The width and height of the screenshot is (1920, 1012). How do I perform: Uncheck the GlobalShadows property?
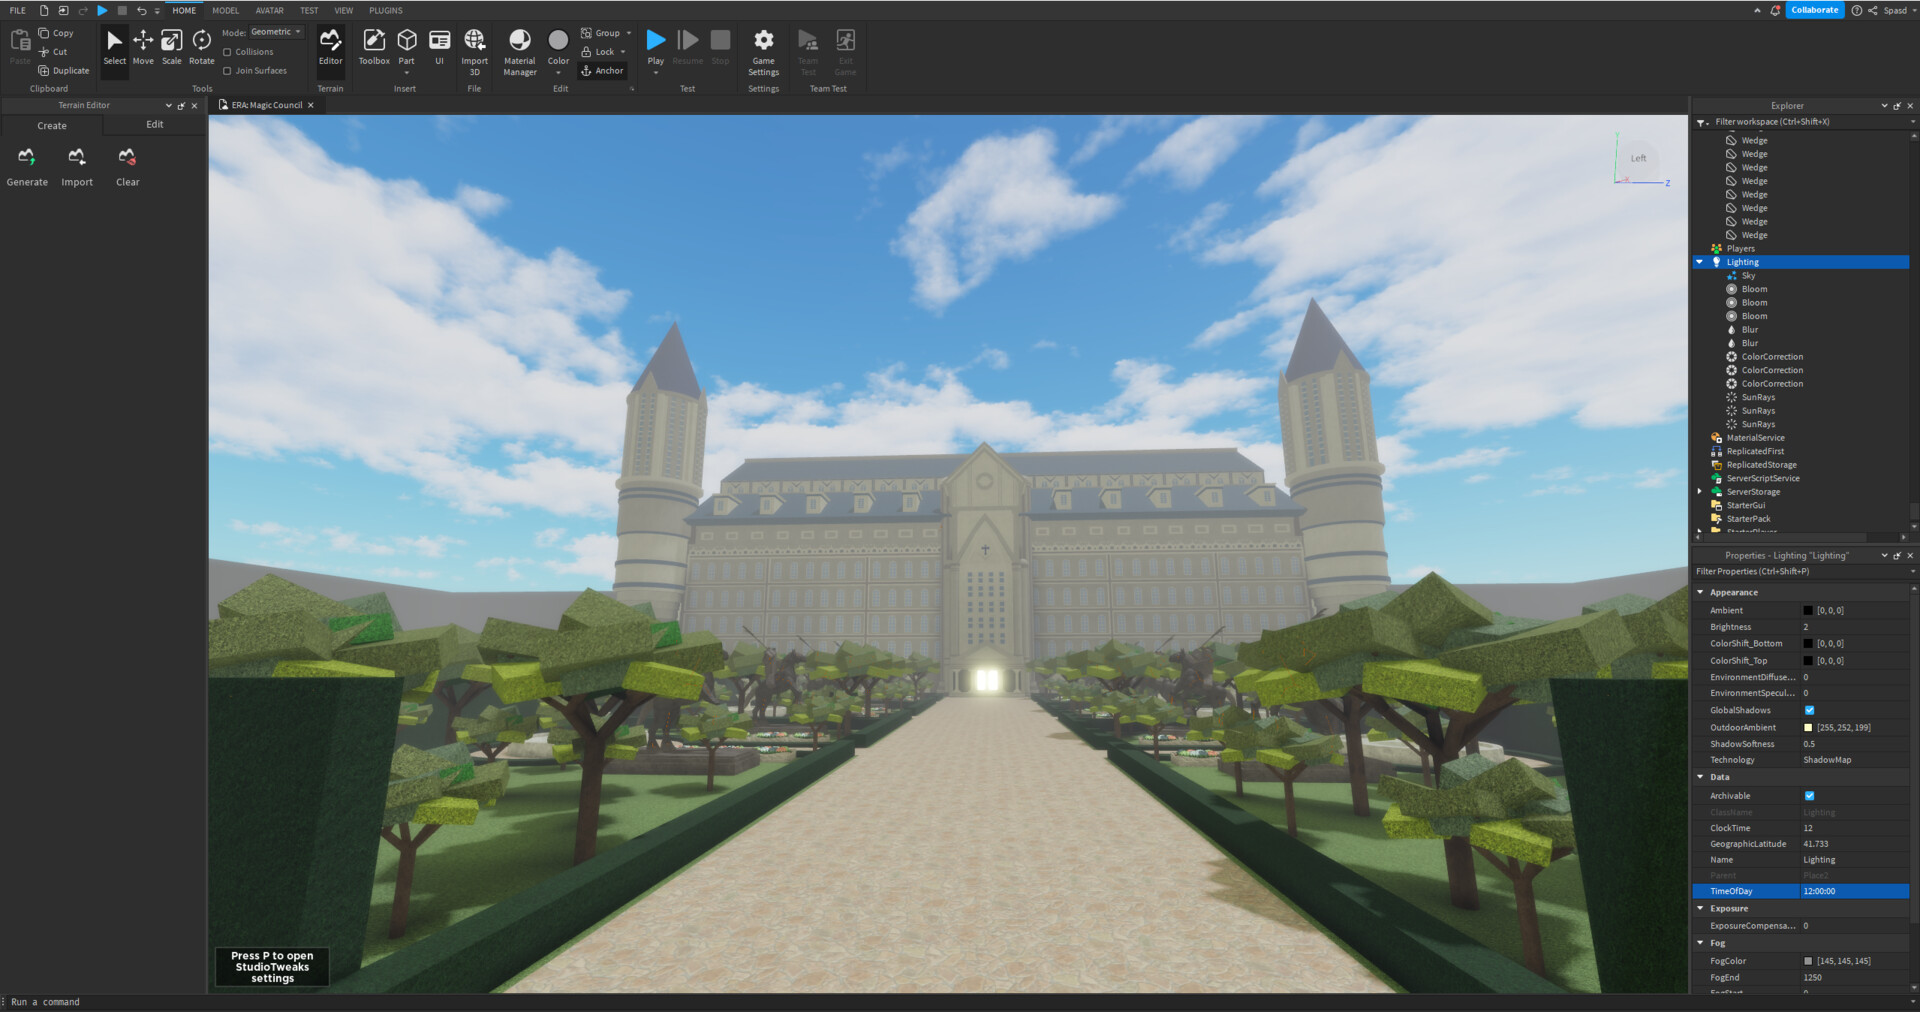tap(1809, 710)
